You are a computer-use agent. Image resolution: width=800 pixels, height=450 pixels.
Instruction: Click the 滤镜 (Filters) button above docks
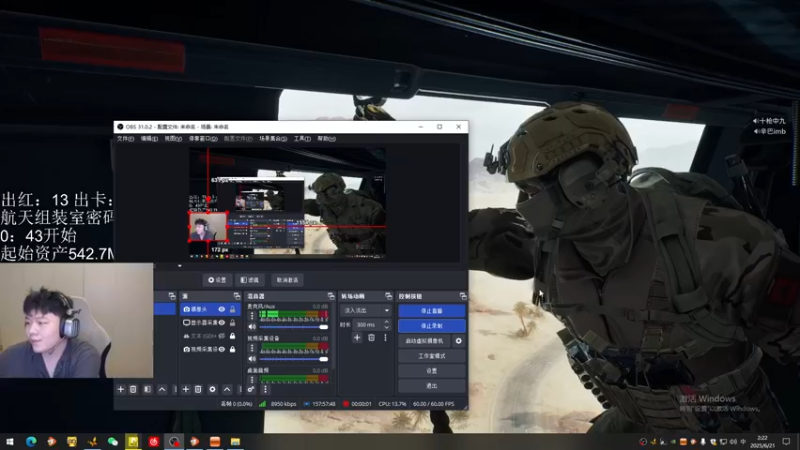(x=250, y=280)
